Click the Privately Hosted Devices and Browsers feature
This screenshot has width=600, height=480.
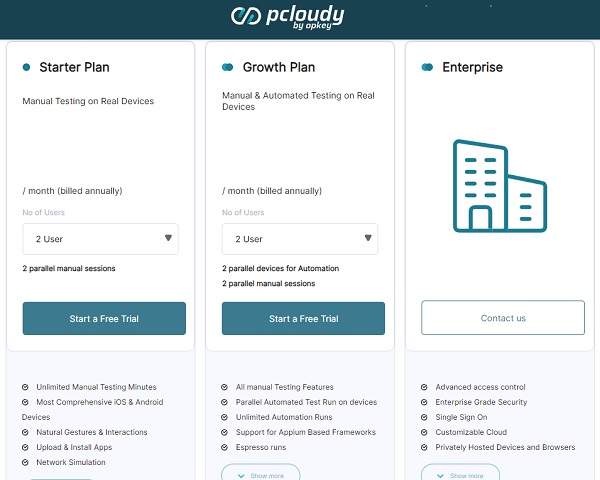(505, 447)
